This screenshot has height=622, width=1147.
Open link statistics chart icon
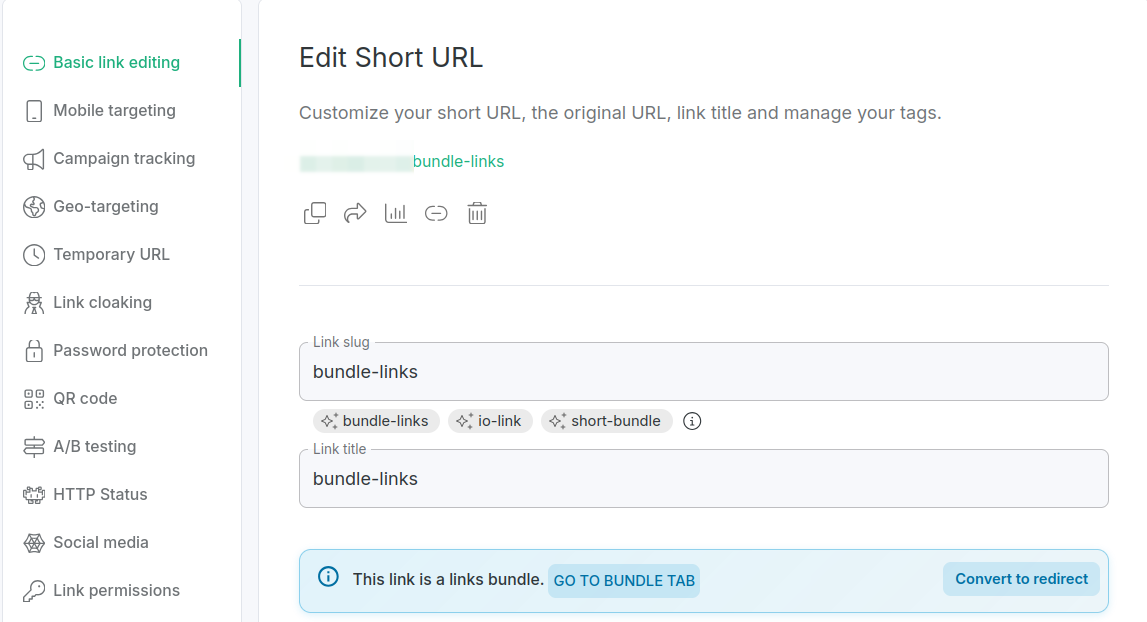396,213
